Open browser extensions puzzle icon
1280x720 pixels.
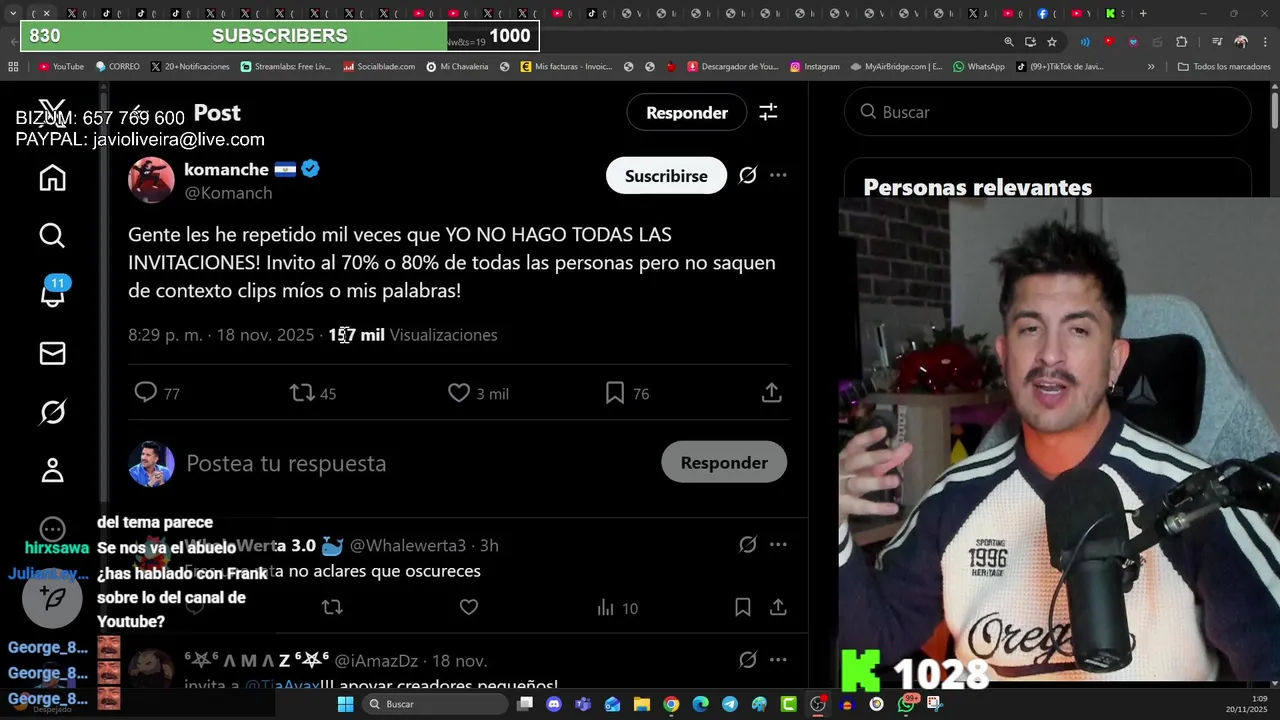point(1182,42)
